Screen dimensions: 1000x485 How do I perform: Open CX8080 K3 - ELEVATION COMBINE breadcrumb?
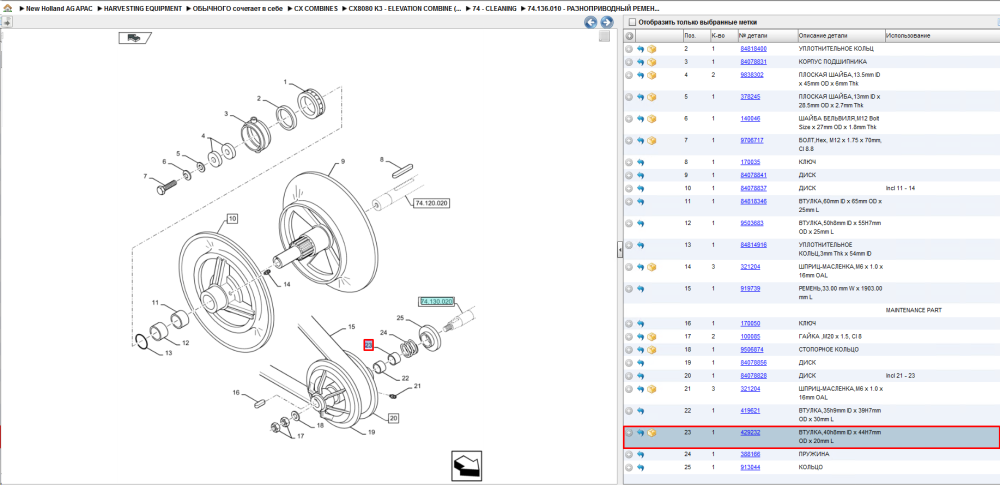404,9
